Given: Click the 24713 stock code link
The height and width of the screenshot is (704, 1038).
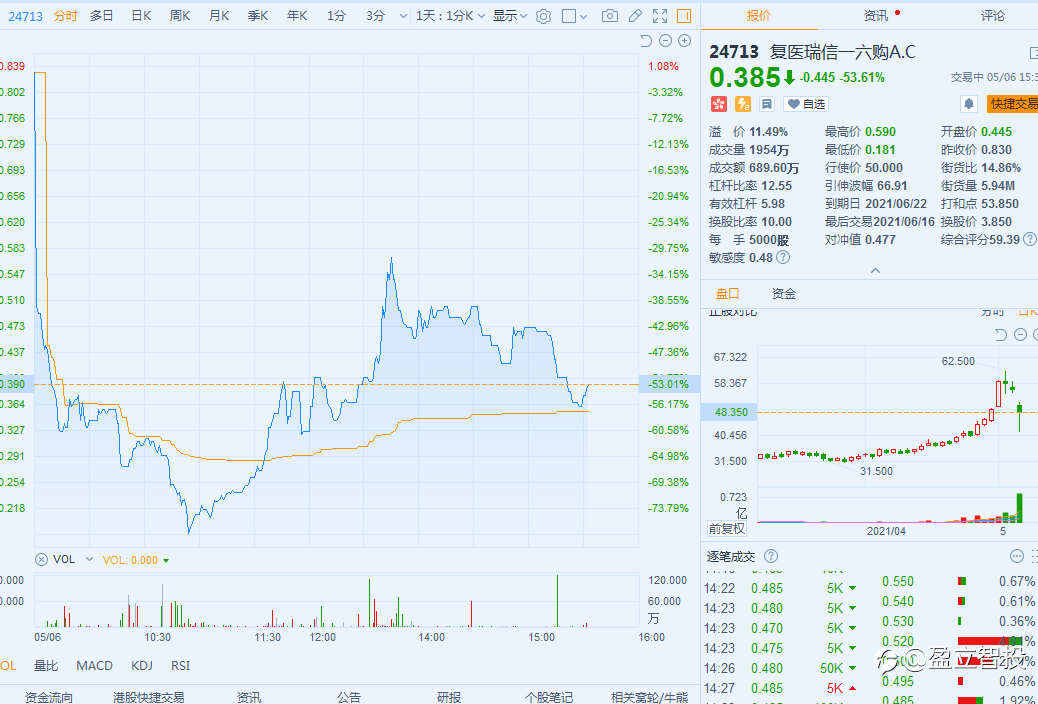Looking at the screenshot, I should [x=25, y=16].
